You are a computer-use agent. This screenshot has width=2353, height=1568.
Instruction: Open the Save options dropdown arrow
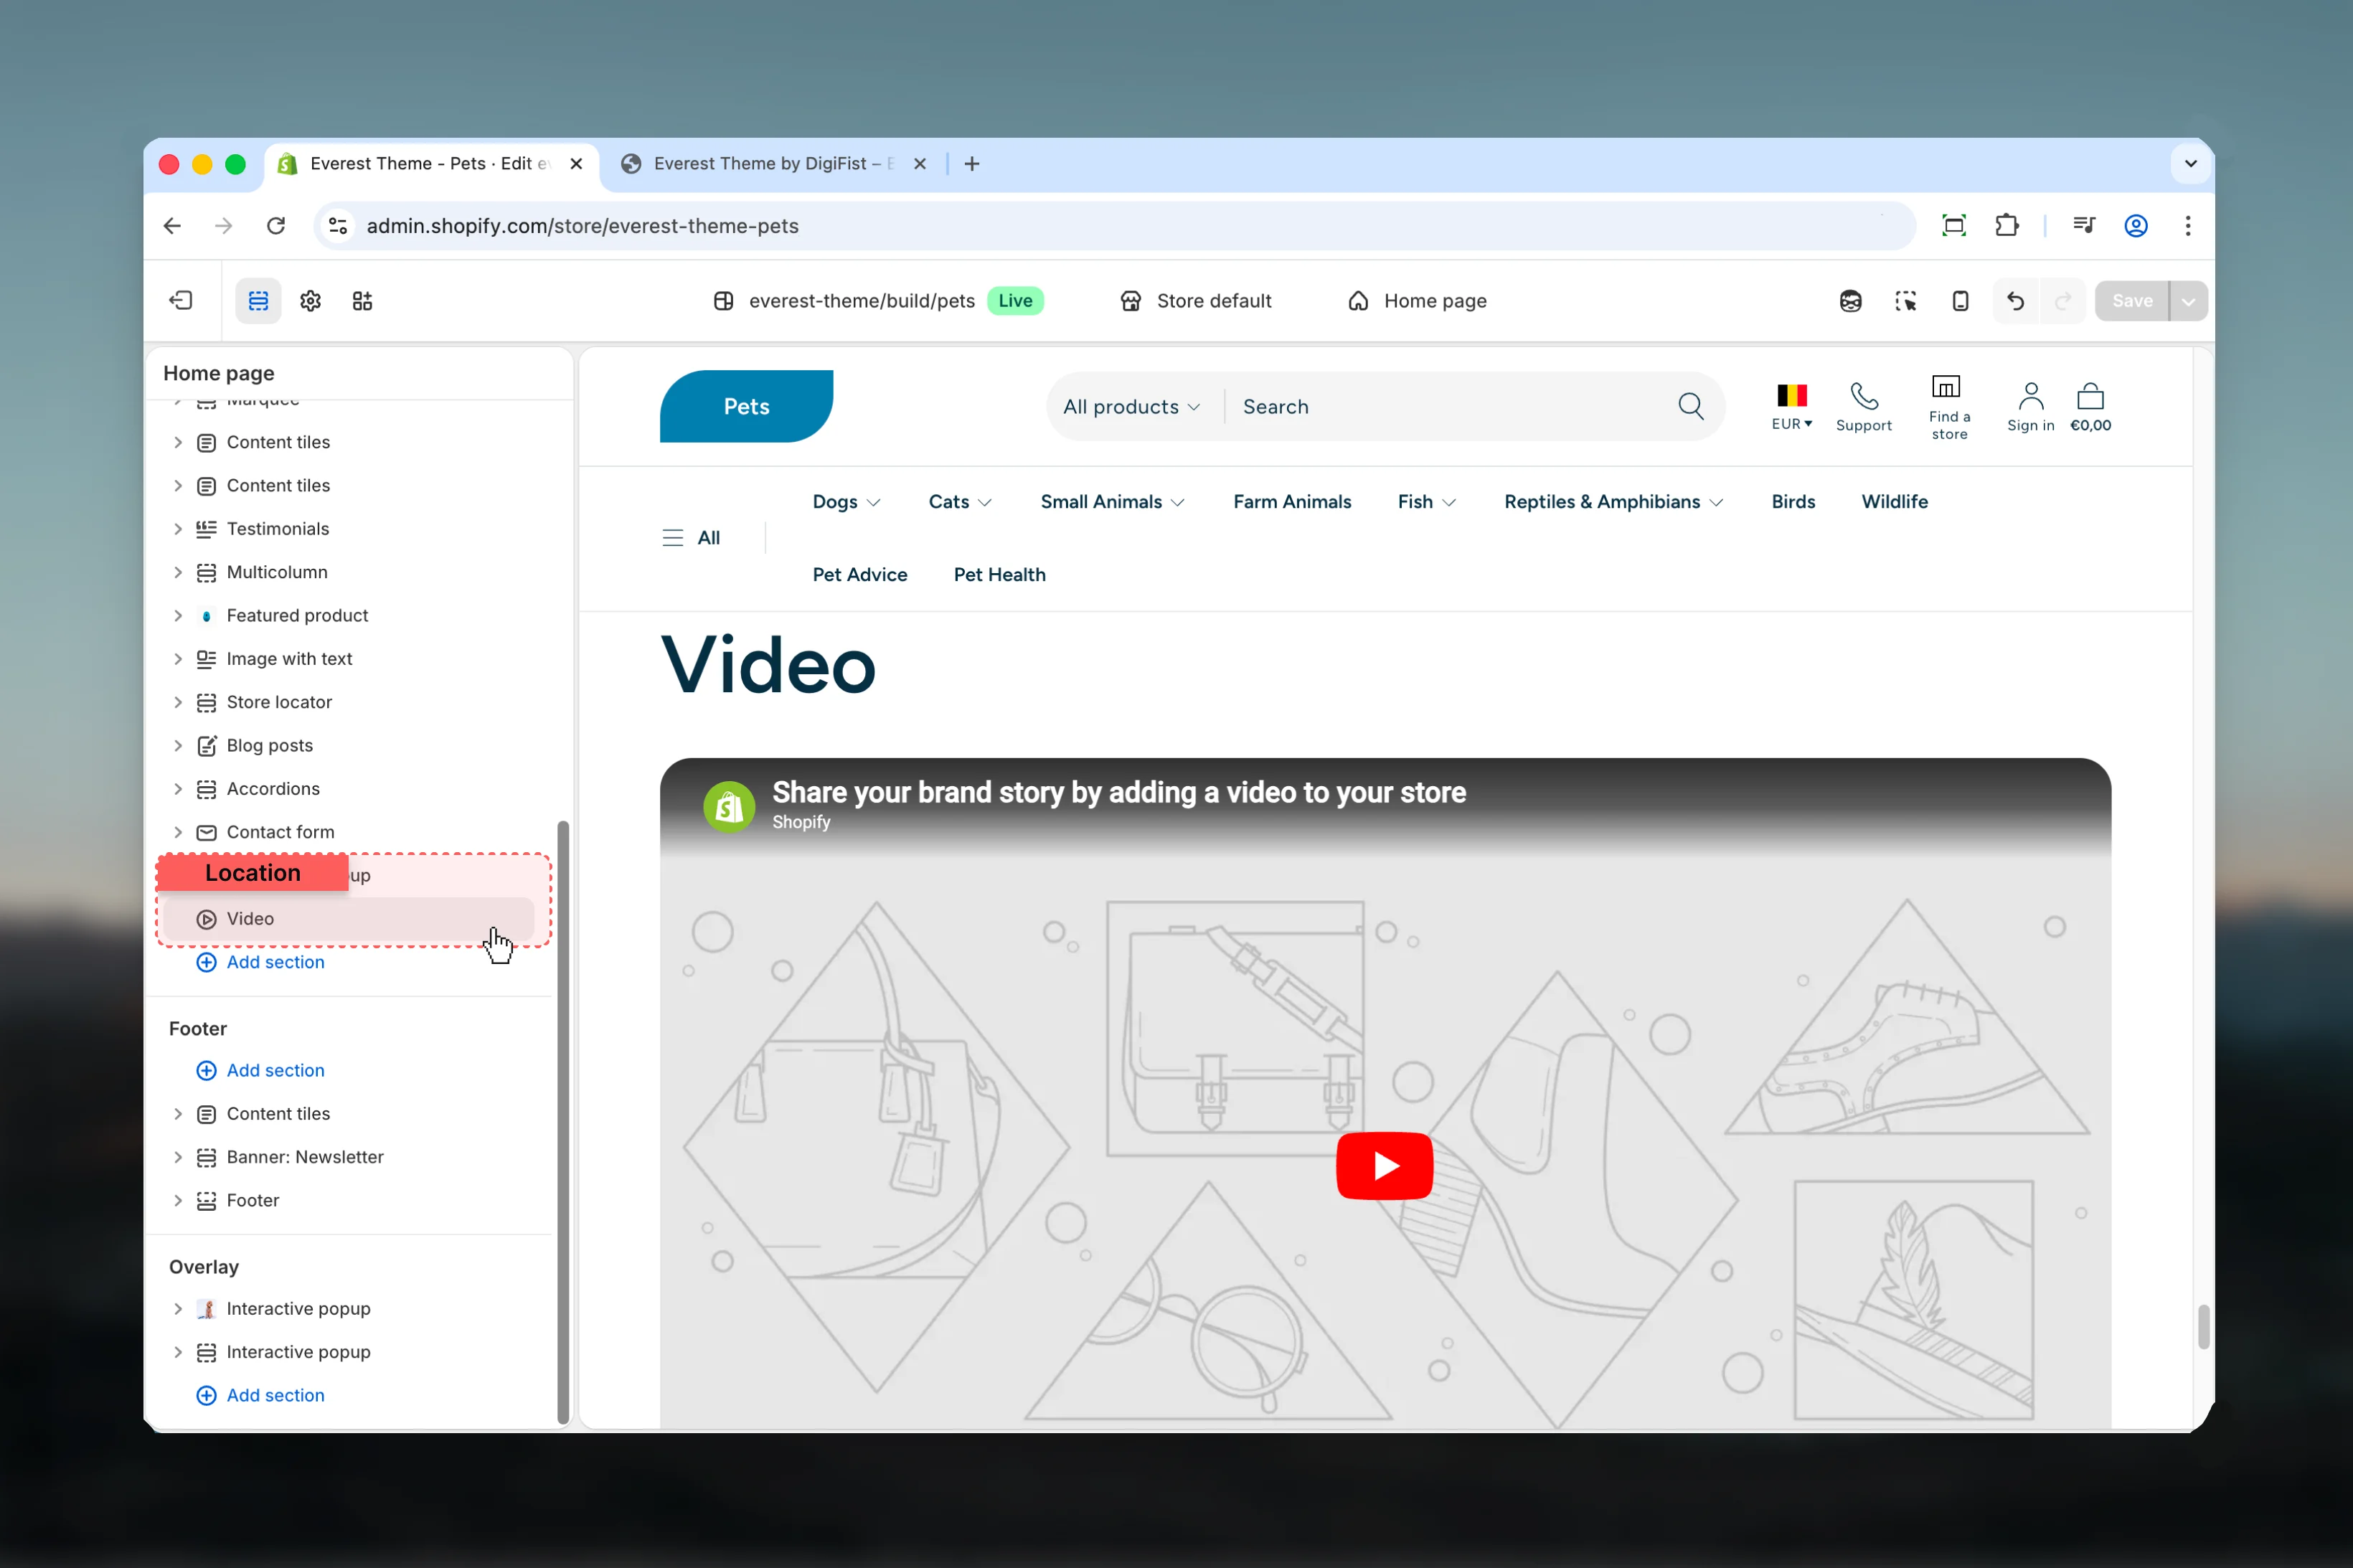(x=2188, y=301)
